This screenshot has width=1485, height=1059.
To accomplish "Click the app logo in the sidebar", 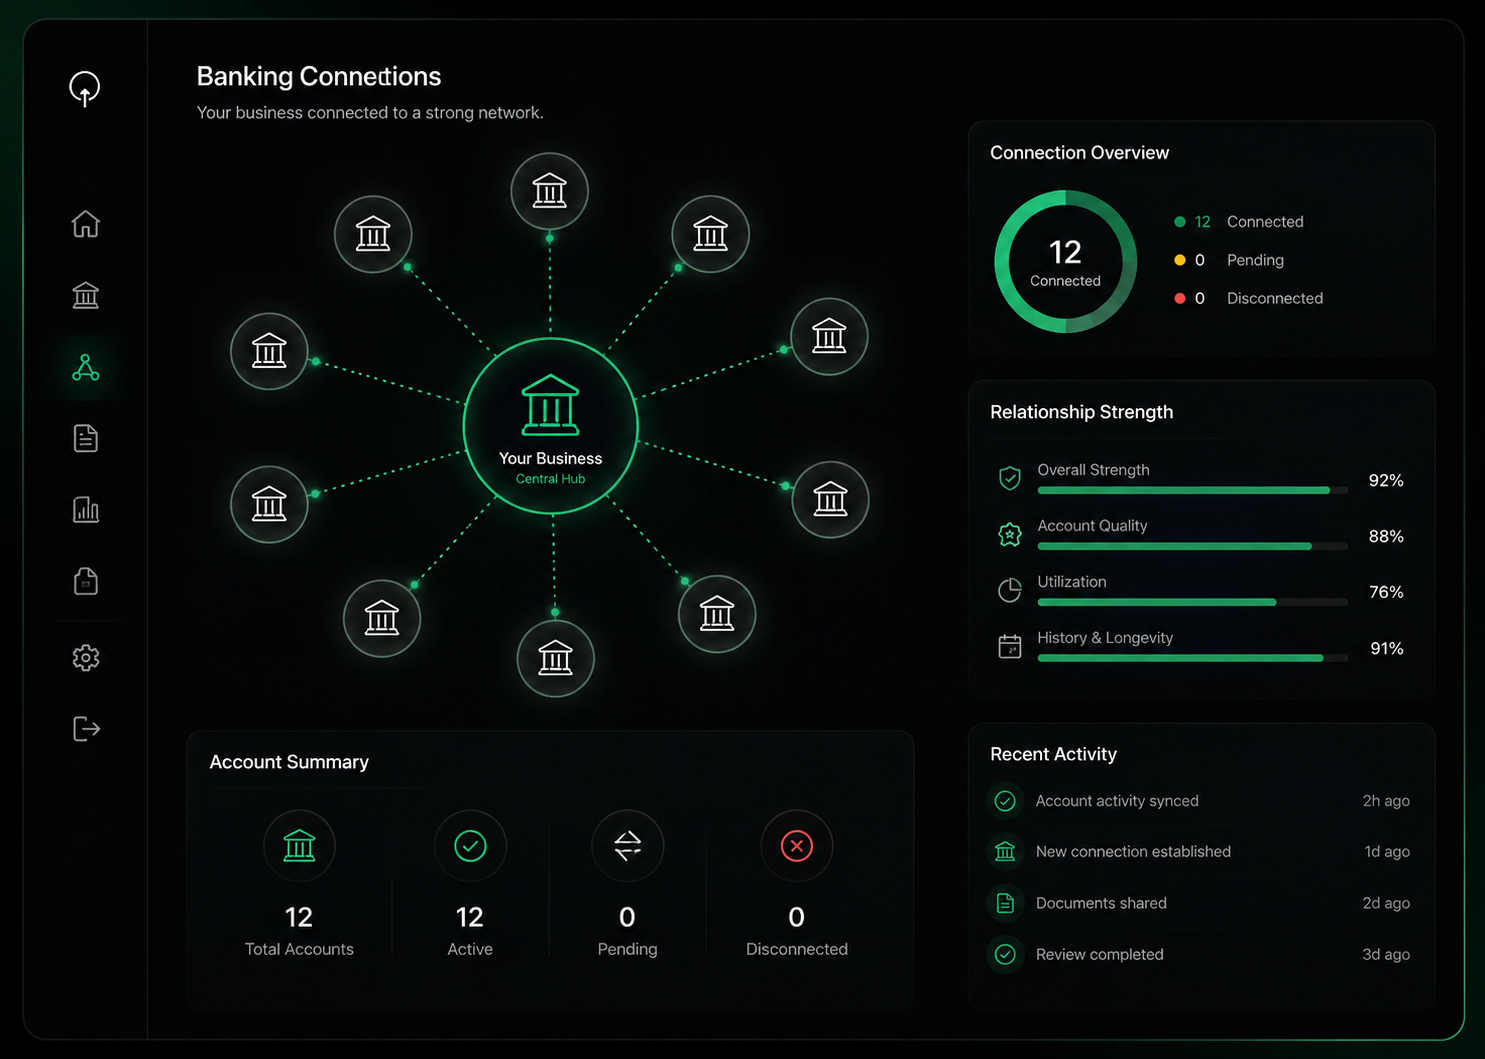I will pyautogui.click(x=85, y=89).
